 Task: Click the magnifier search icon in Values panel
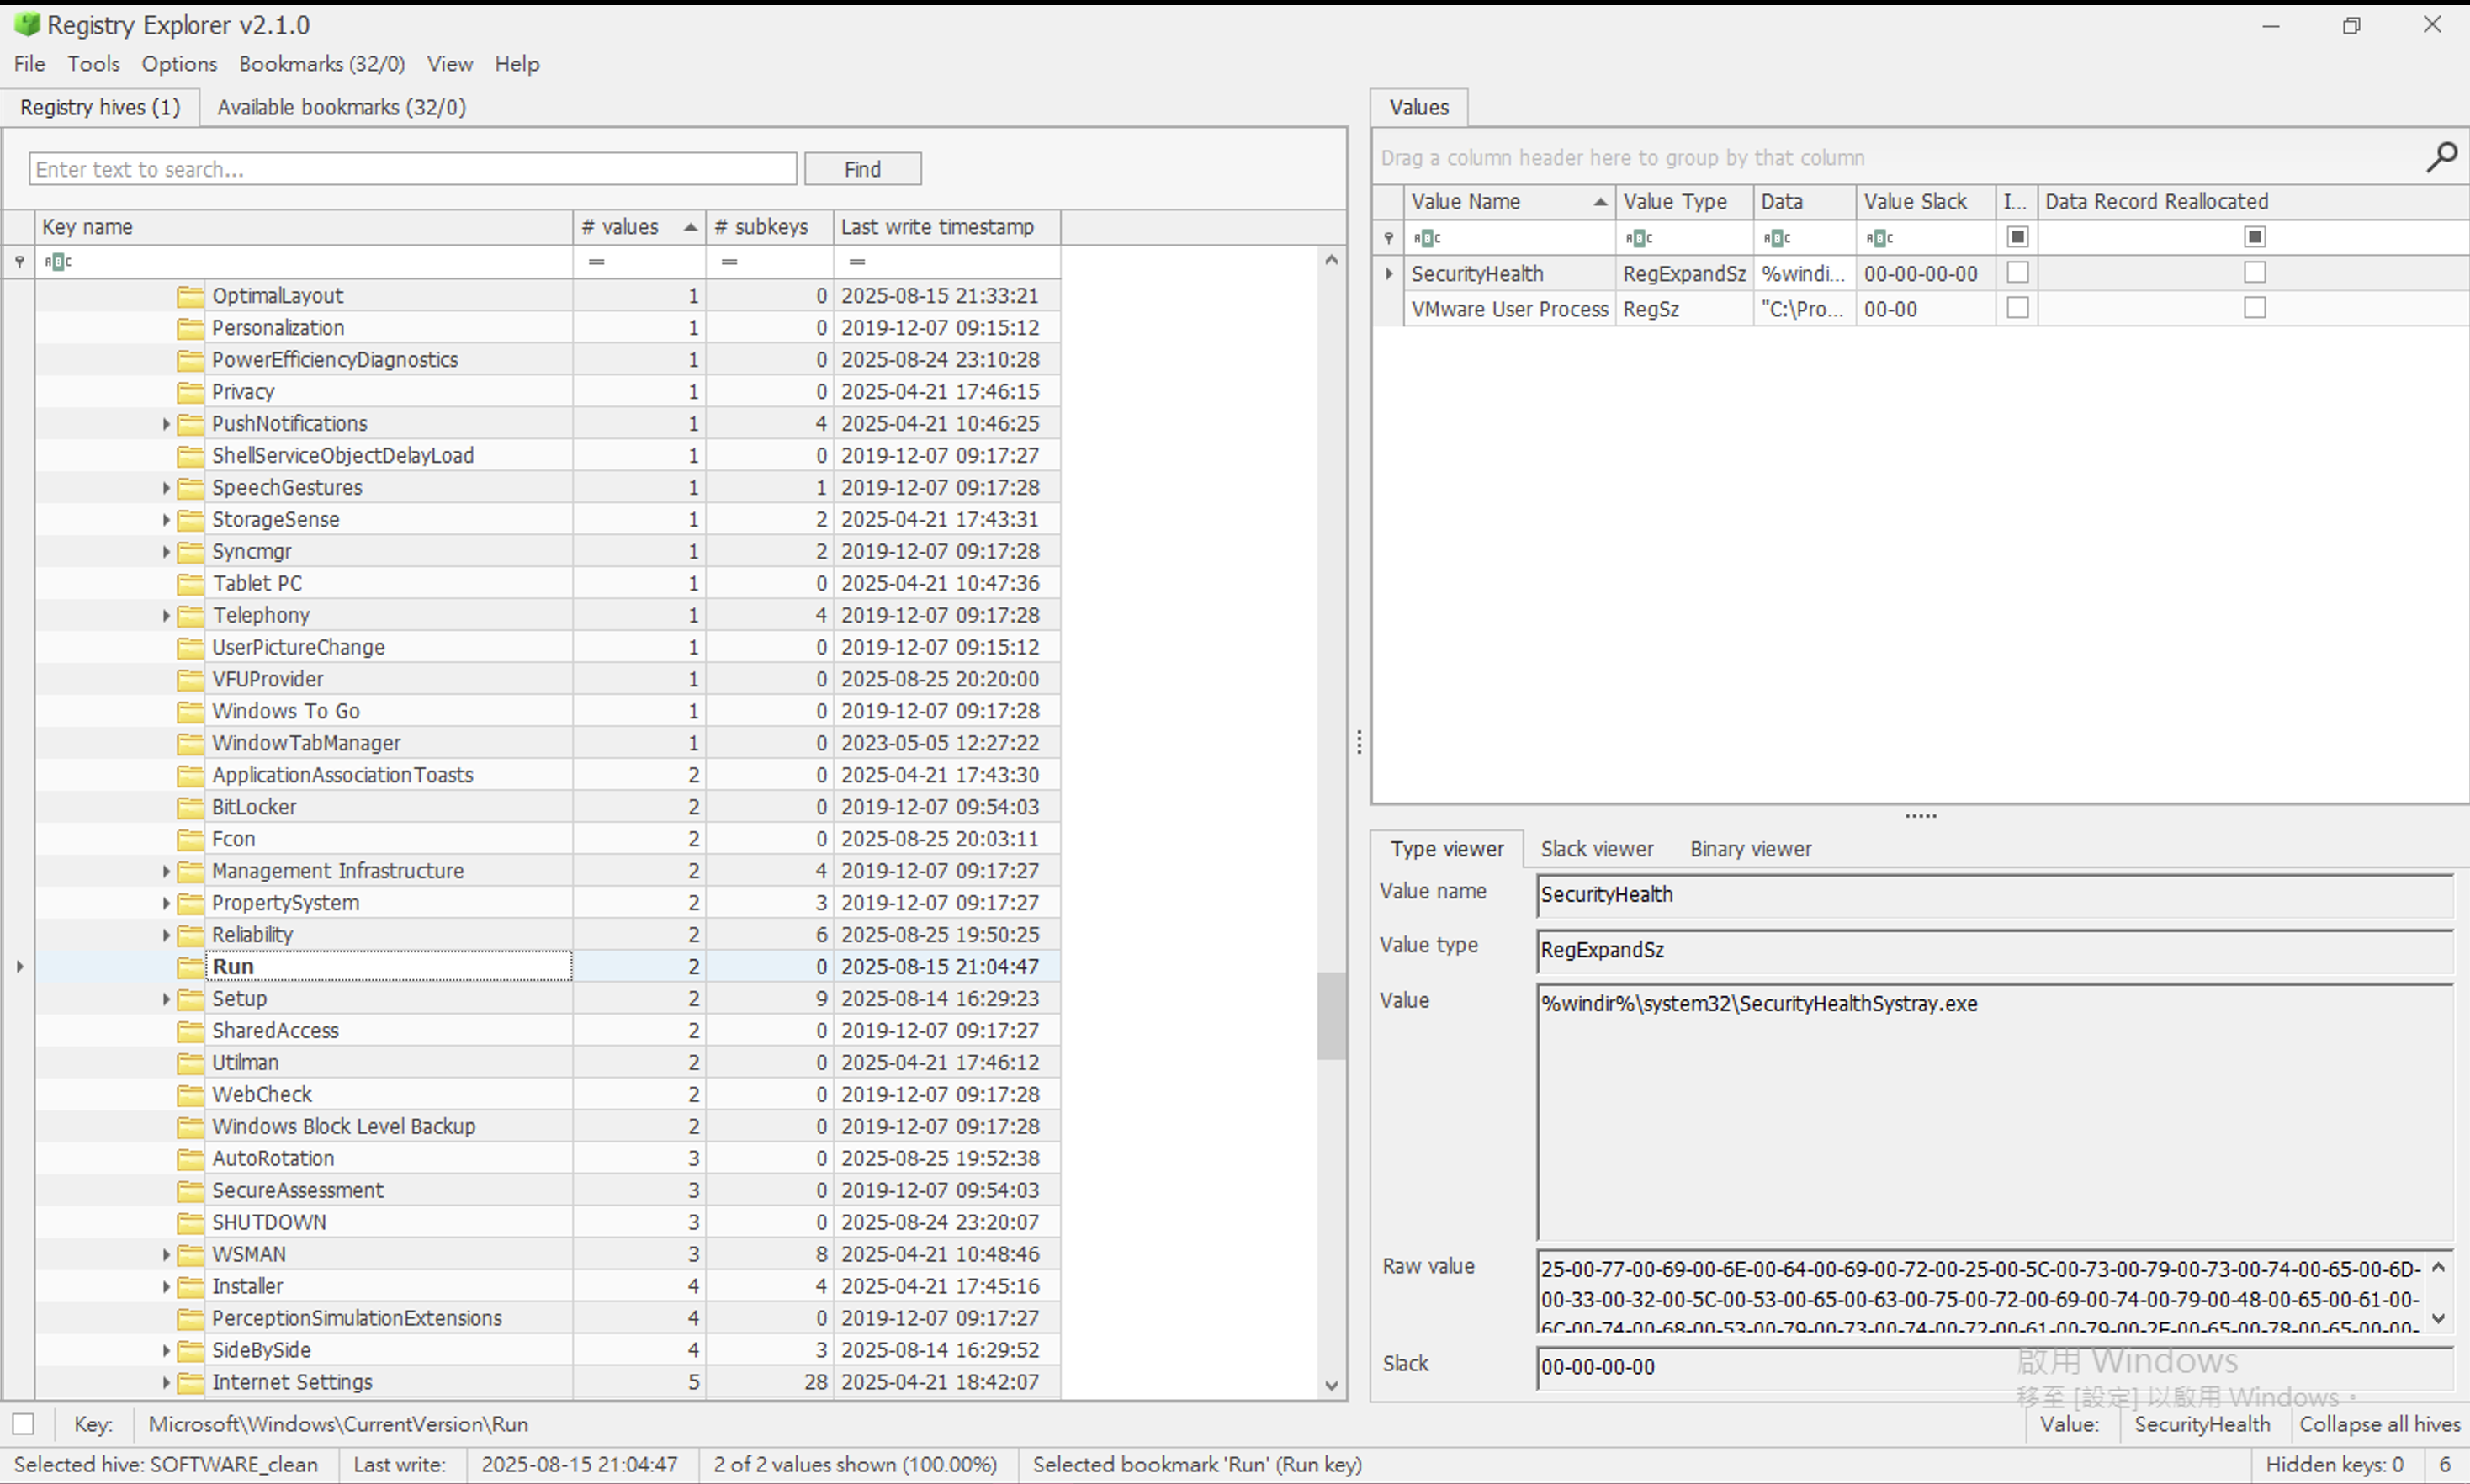[x=2441, y=157]
